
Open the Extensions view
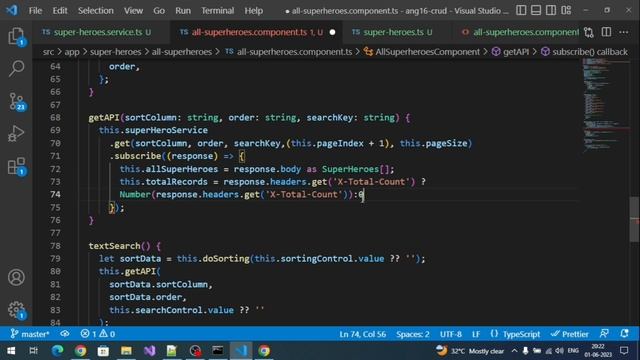coord(16,167)
